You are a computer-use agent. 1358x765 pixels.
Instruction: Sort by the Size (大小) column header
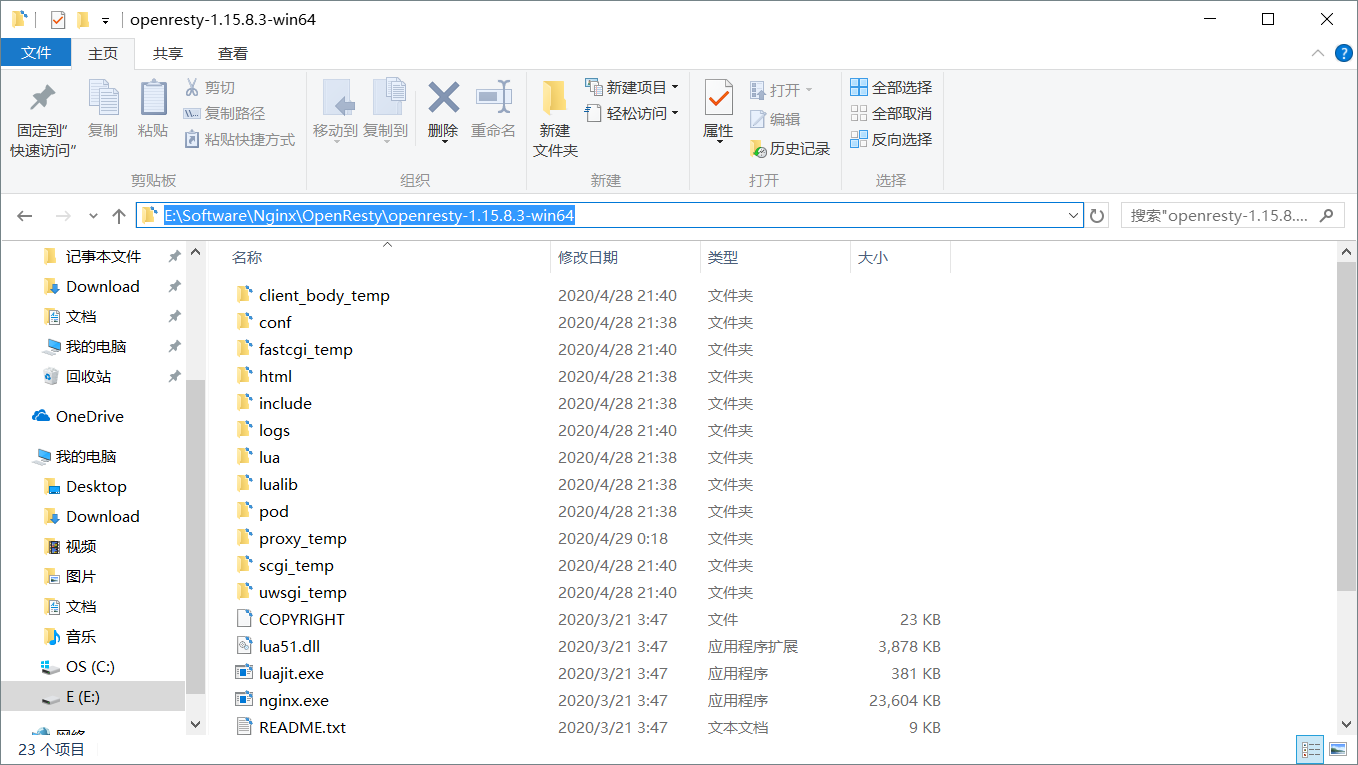[x=872, y=257]
